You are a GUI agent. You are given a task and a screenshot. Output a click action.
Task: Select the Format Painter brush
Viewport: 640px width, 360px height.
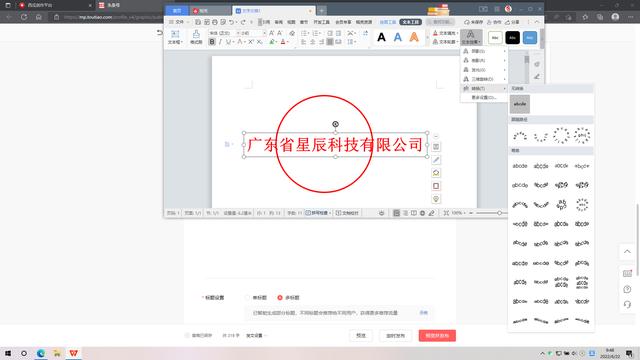pos(196,37)
